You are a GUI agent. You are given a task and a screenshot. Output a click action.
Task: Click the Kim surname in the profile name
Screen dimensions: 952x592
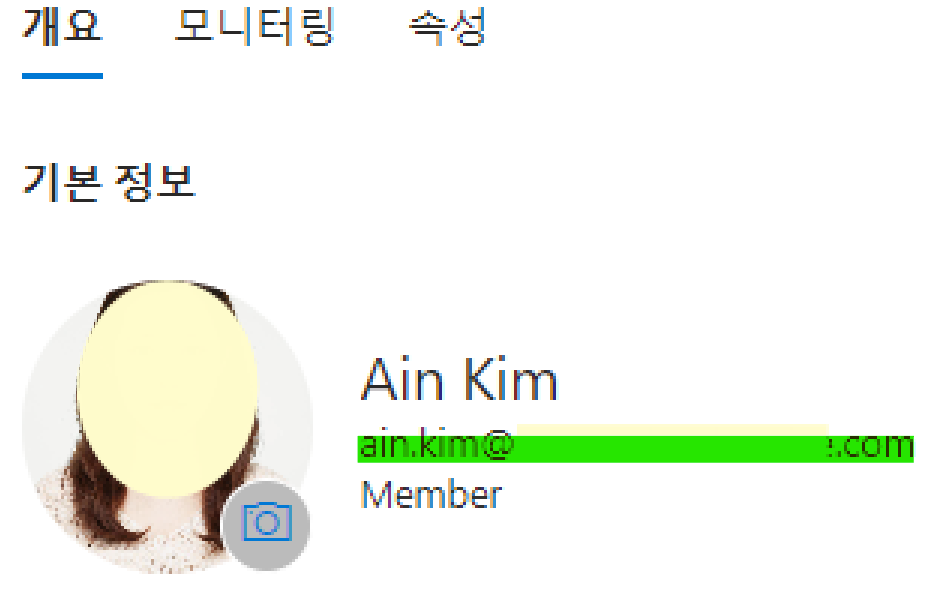[x=511, y=380]
